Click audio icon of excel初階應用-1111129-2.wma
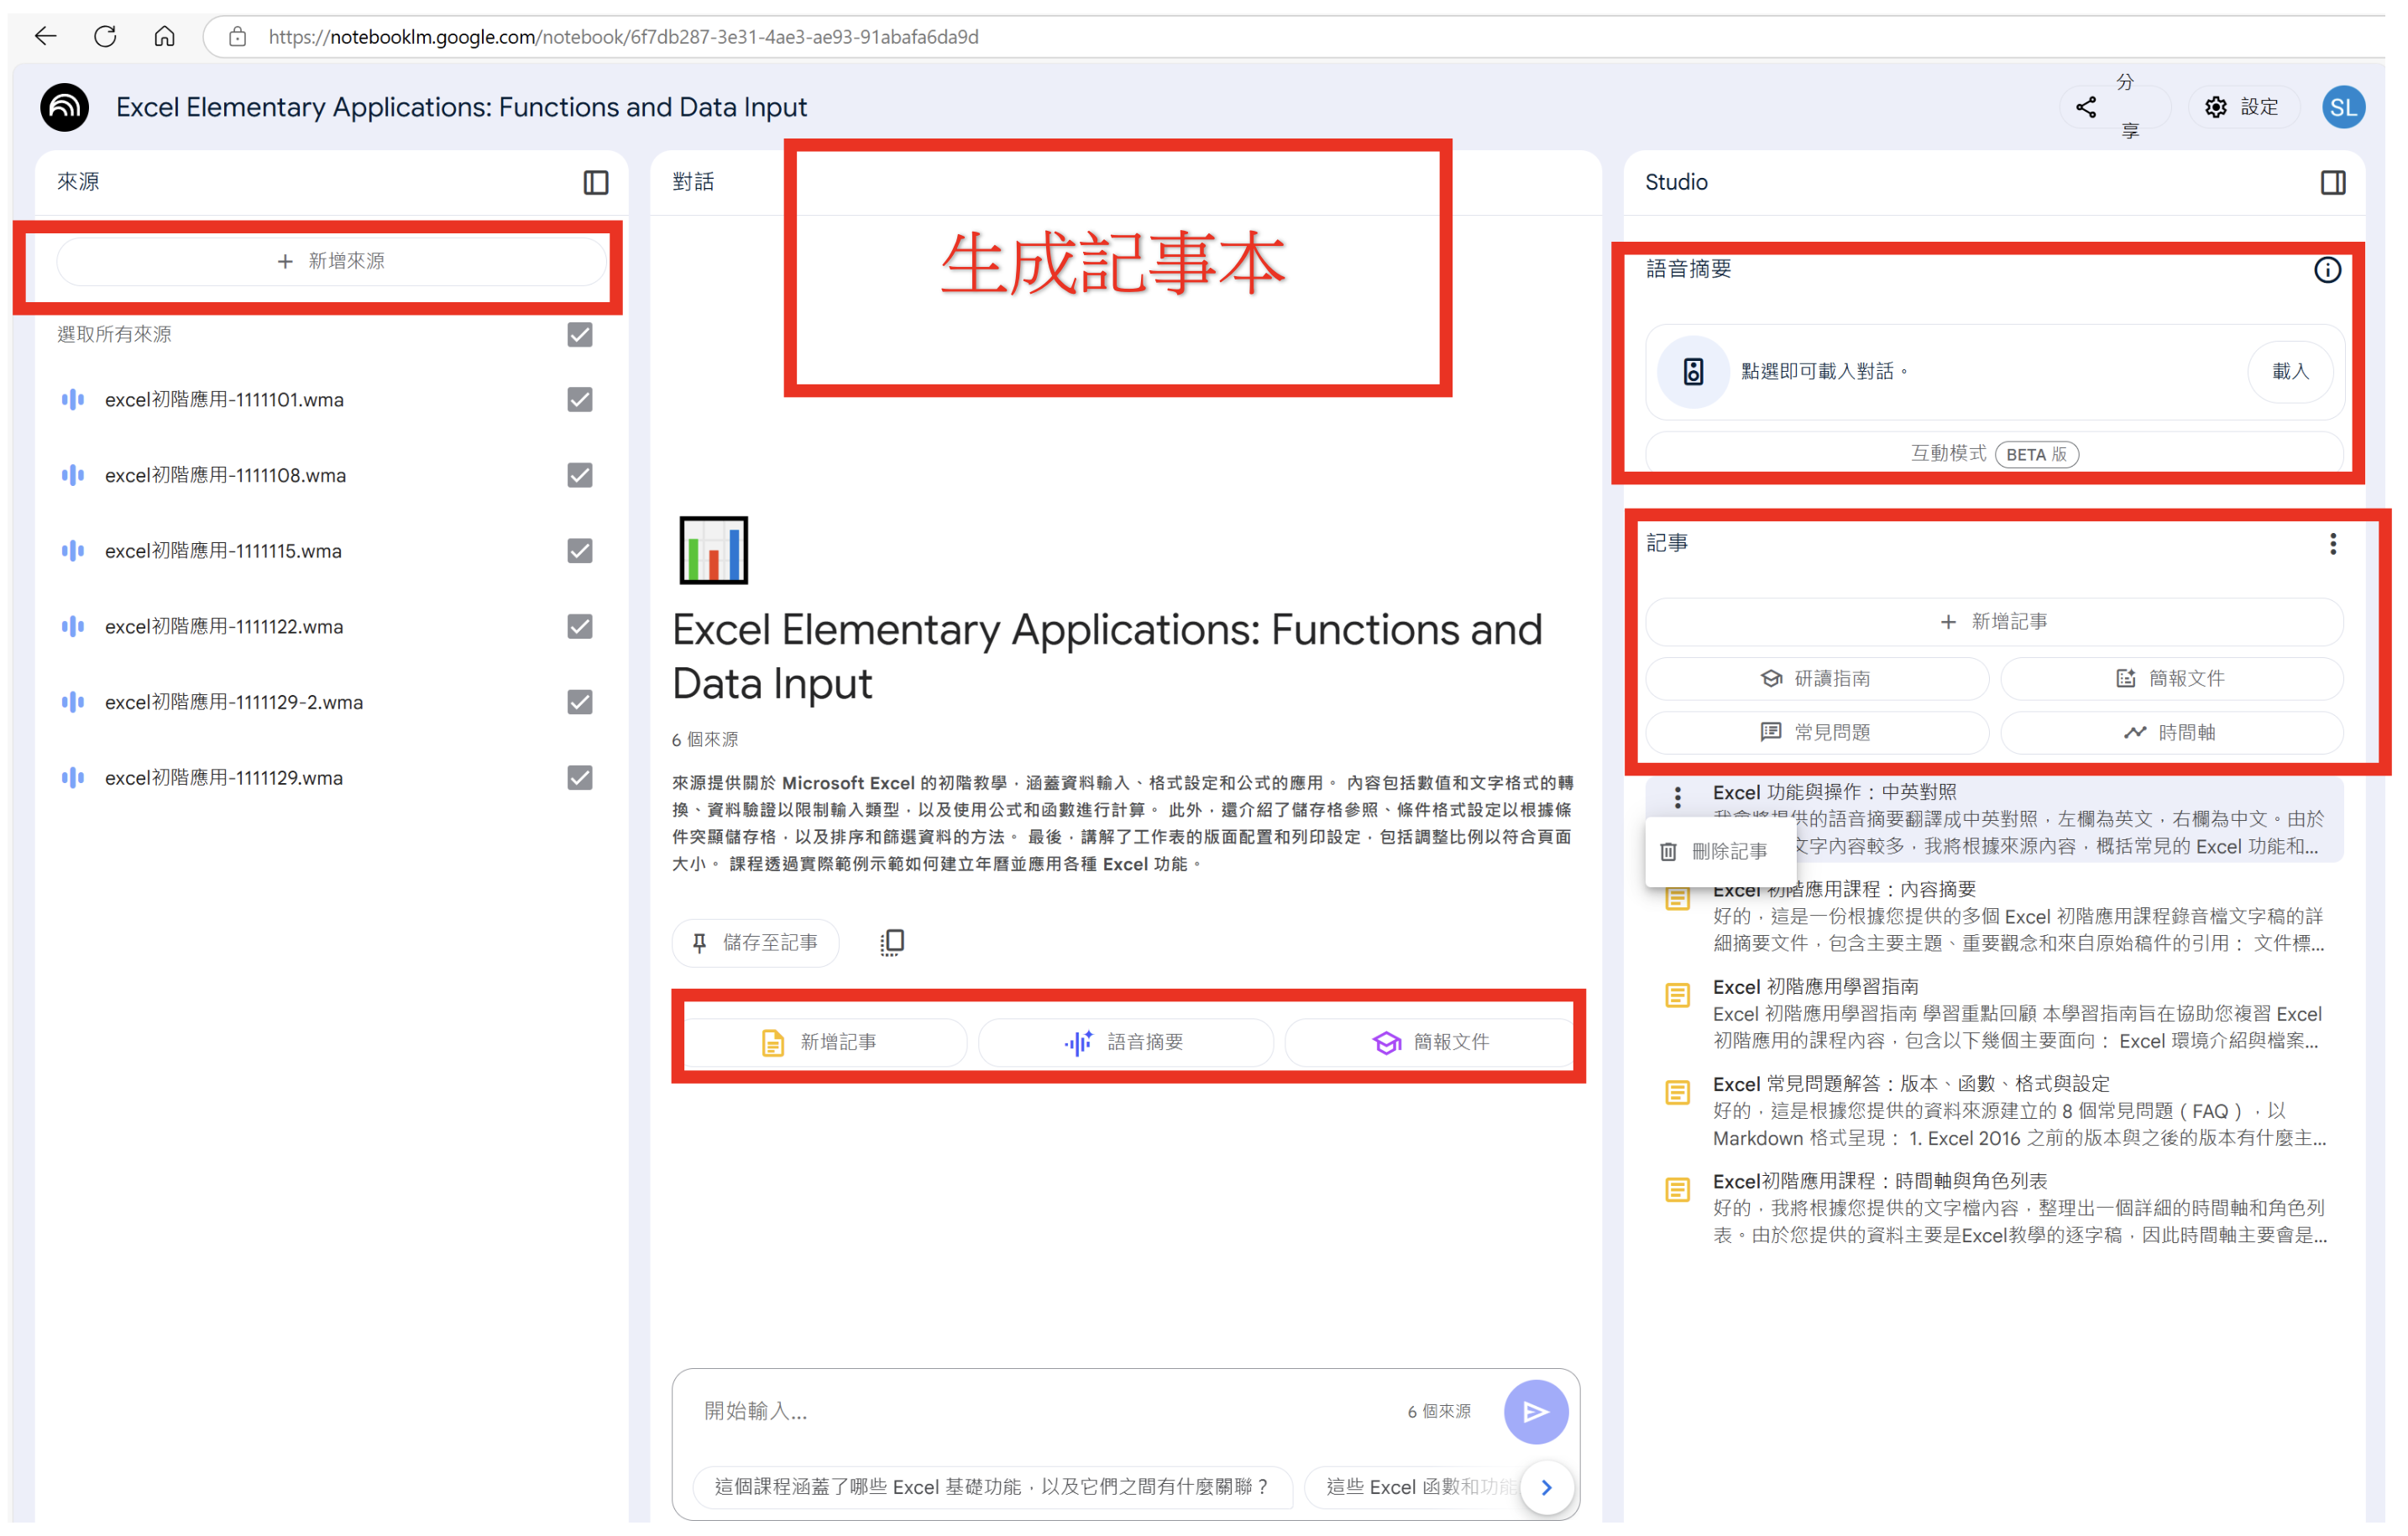Image resolution: width=2408 pixels, height=1536 pixels. [73, 702]
